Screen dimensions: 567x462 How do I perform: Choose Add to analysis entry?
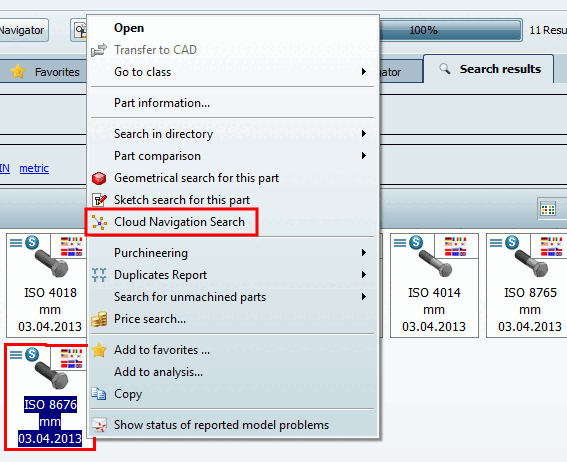point(232,372)
